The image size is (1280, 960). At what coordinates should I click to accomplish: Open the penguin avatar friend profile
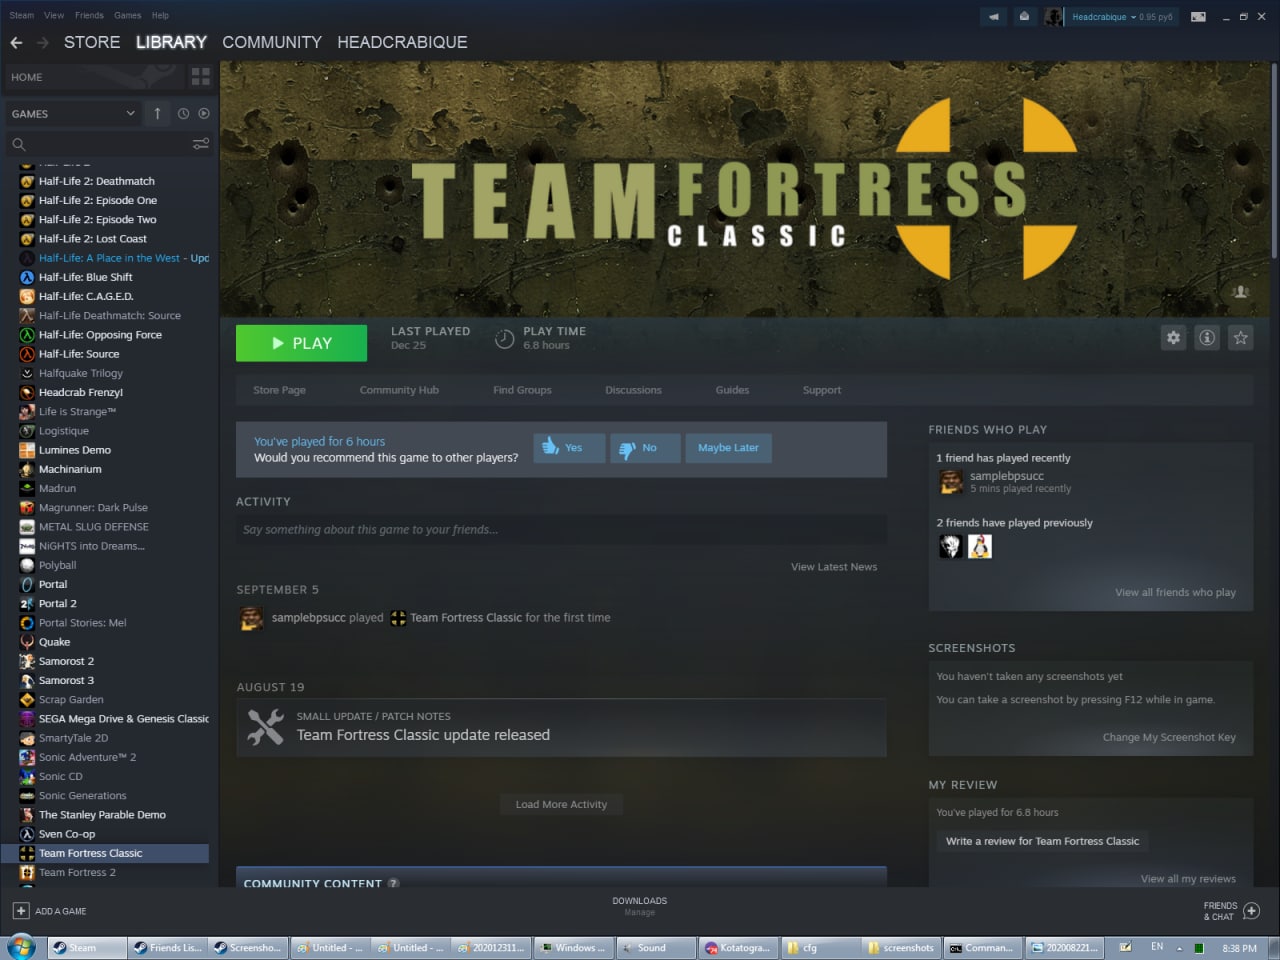[980, 546]
